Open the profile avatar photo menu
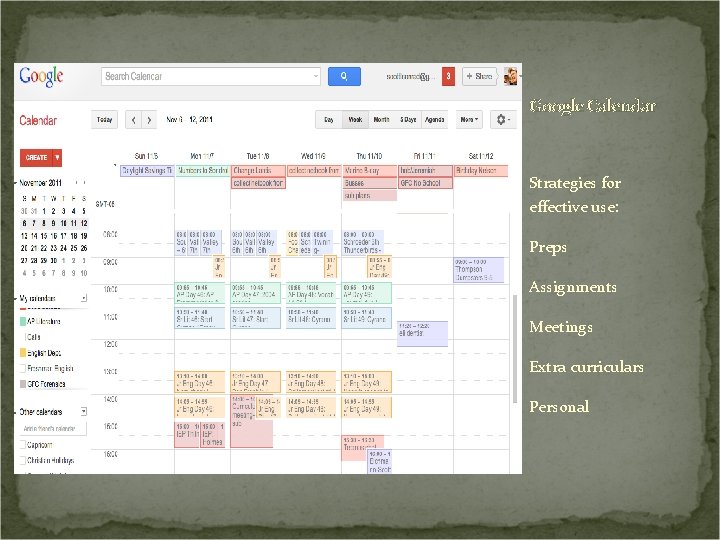Screen dimensions: 720x540 [x=510, y=76]
